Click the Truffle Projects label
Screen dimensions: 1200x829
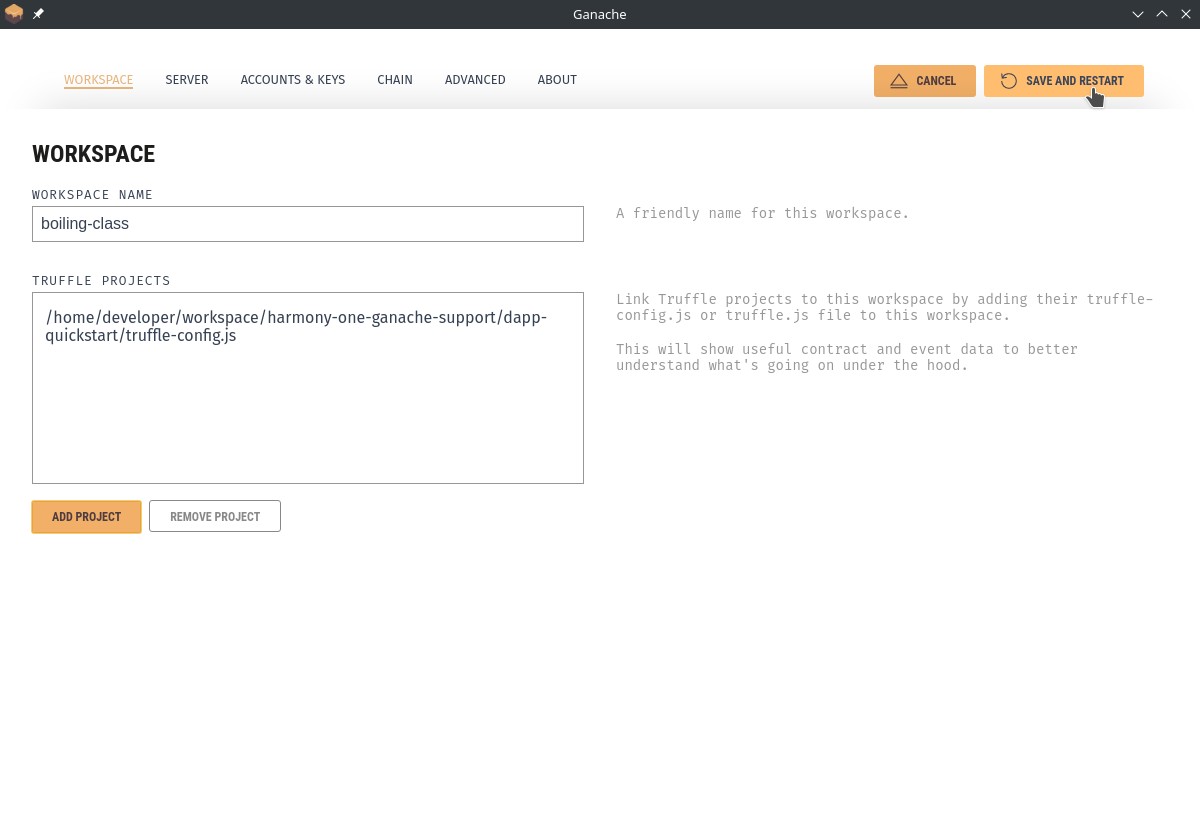[x=101, y=281]
